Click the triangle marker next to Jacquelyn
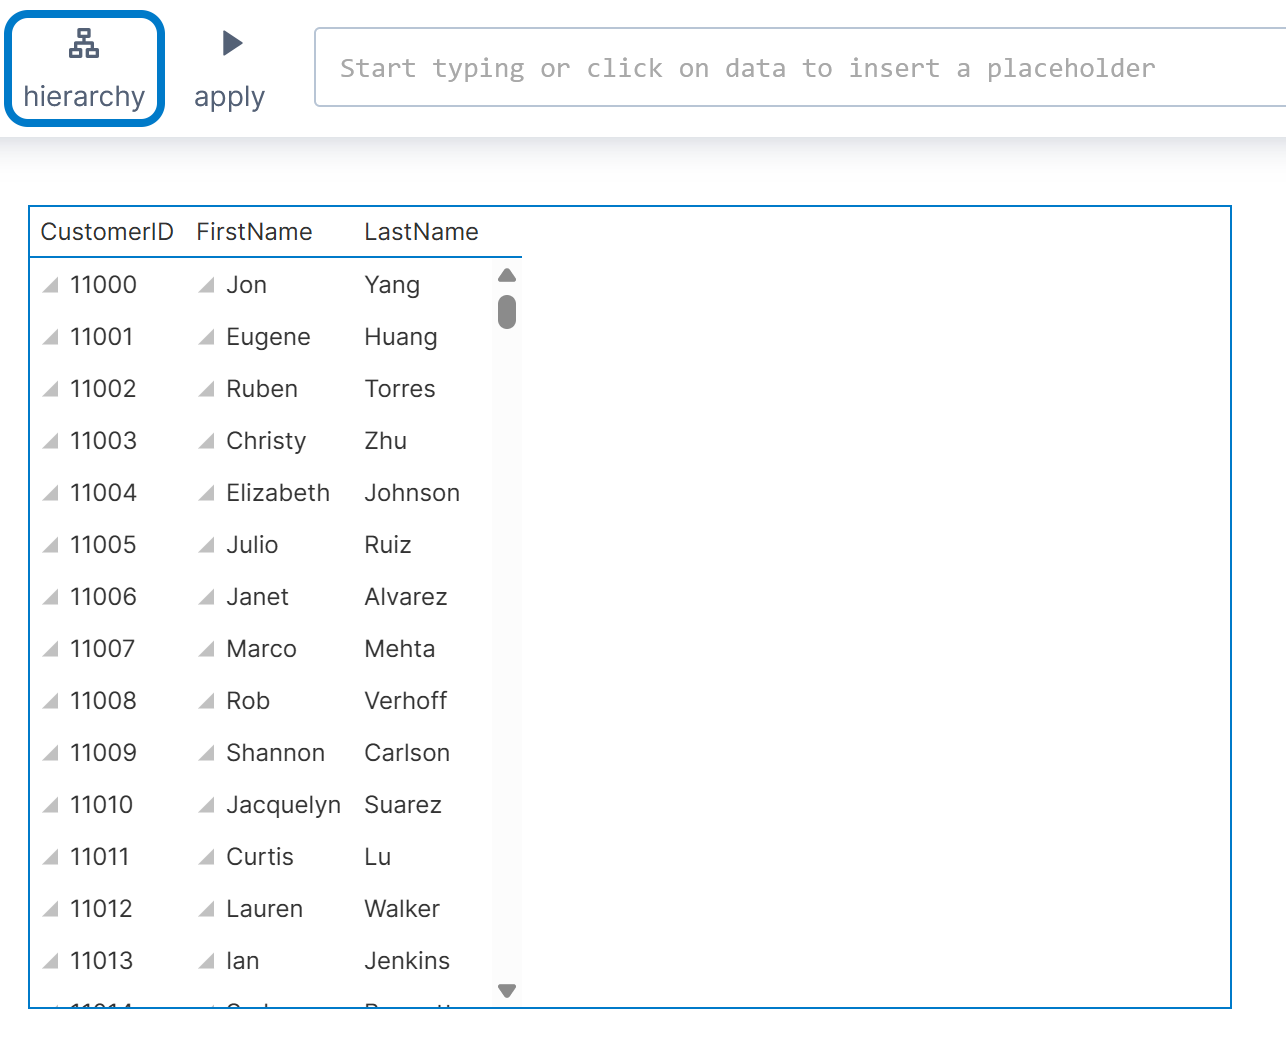The height and width of the screenshot is (1051, 1286). (207, 806)
